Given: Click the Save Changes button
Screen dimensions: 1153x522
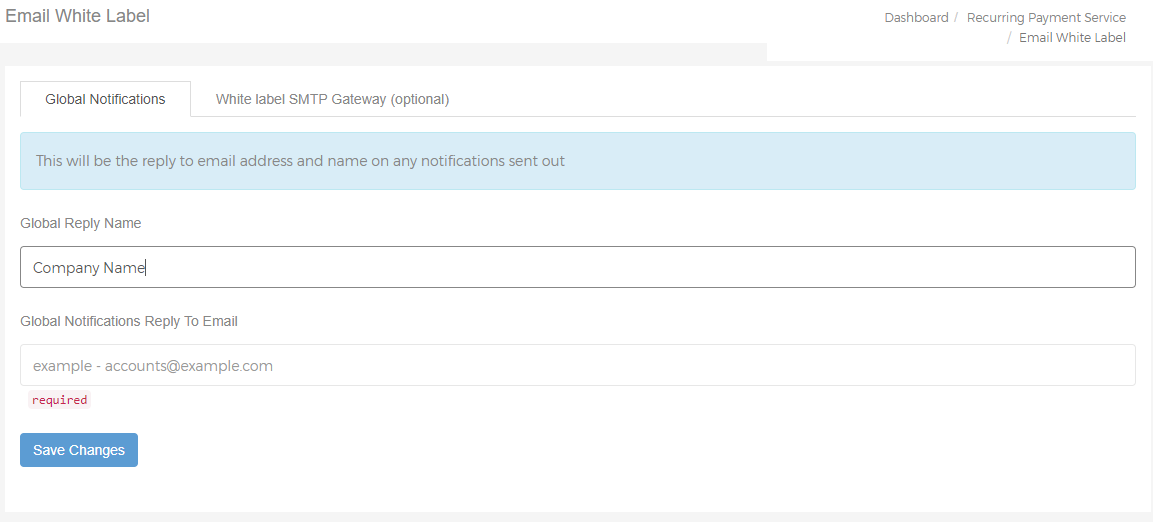Looking at the screenshot, I should (x=79, y=450).
